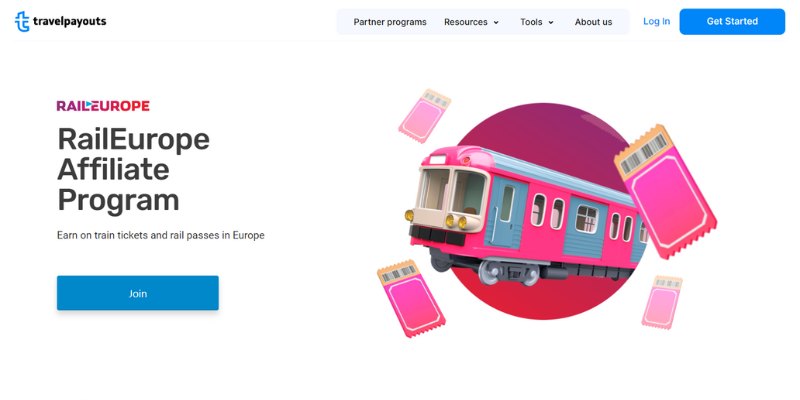Expand the Resources dropdown chevron

[x=496, y=22]
